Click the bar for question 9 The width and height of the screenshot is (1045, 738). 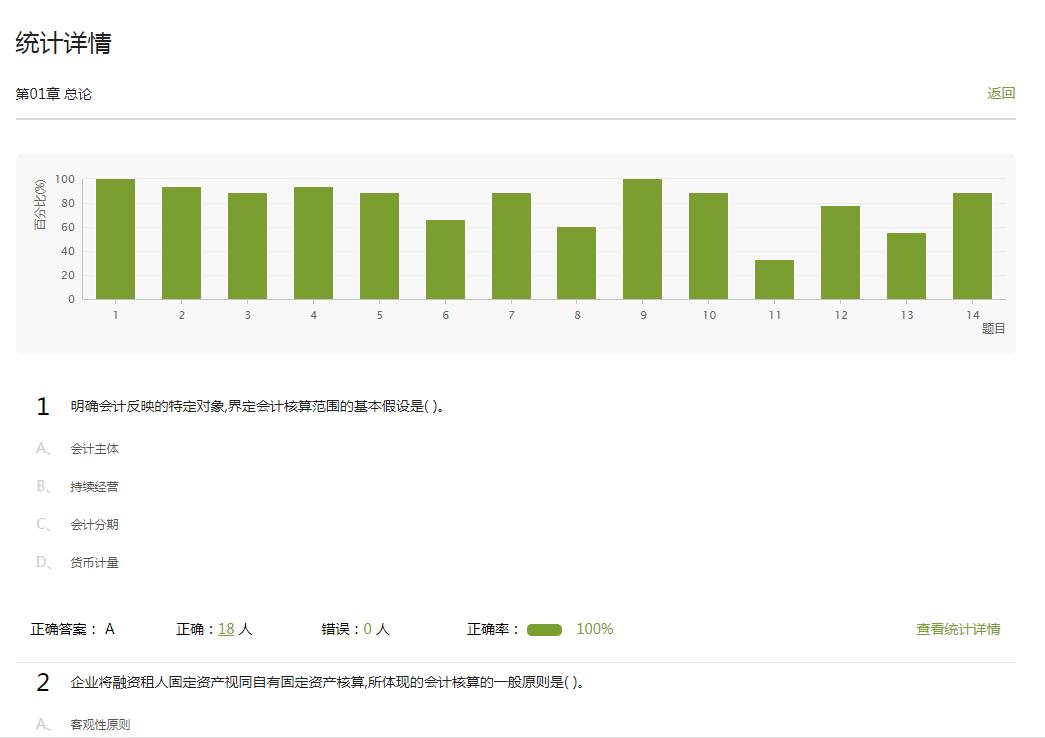point(642,239)
